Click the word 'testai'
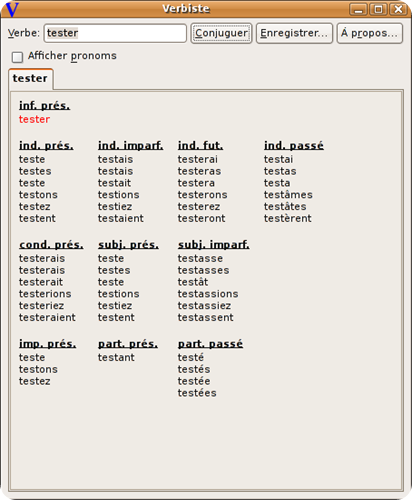The width and height of the screenshot is (412, 500). (279, 159)
